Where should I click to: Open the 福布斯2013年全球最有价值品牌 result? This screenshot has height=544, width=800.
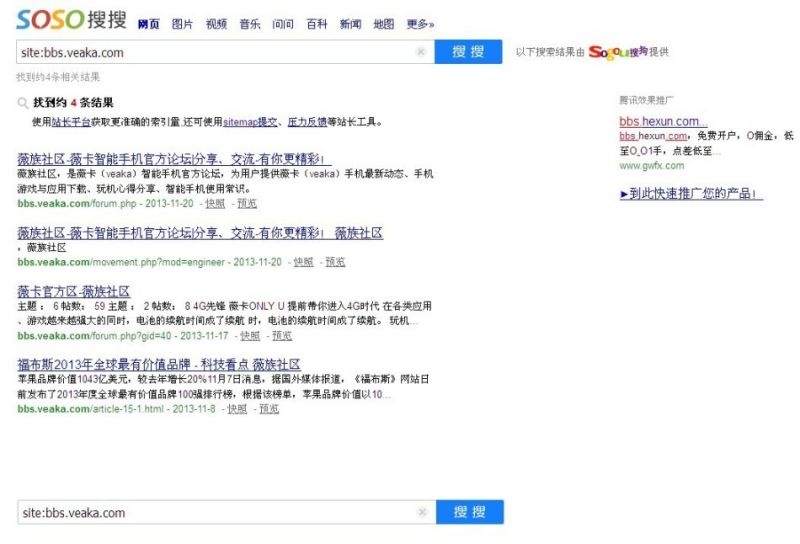coord(159,365)
